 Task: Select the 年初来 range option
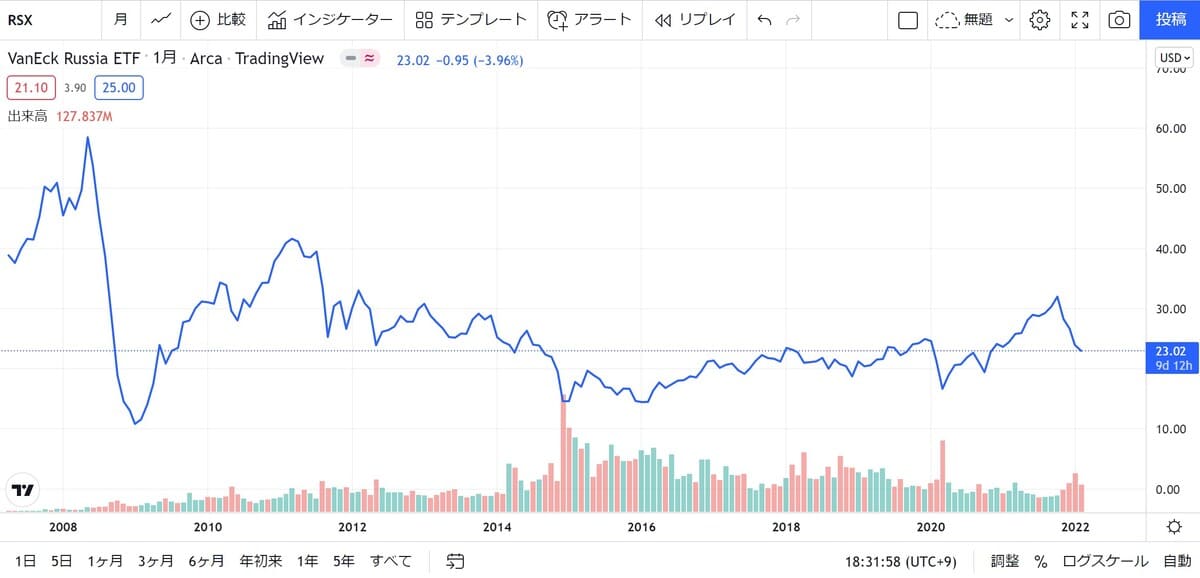260,561
